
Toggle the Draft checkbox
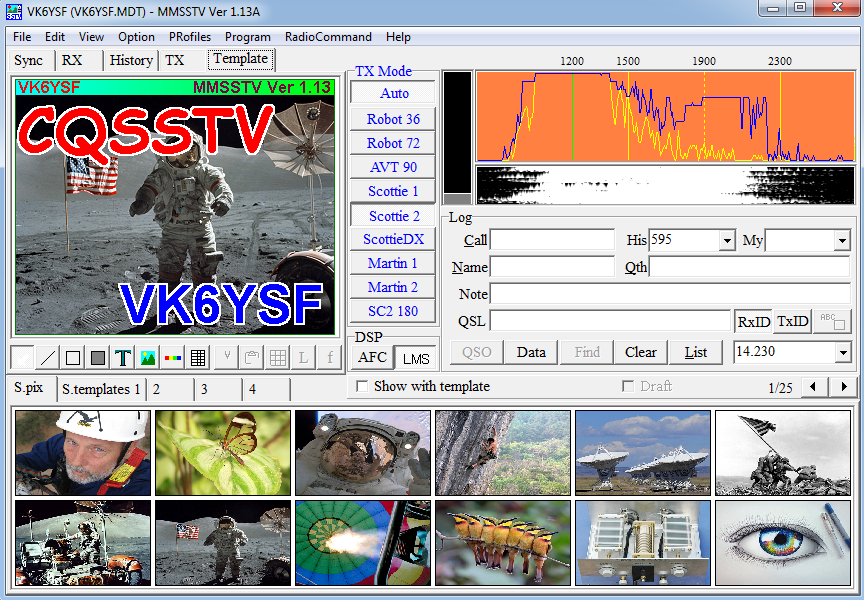click(x=628, y=386)
